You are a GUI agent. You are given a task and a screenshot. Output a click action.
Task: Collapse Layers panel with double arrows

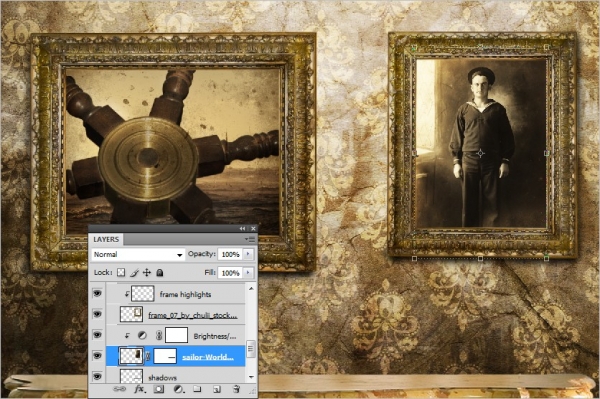(242, 228)
